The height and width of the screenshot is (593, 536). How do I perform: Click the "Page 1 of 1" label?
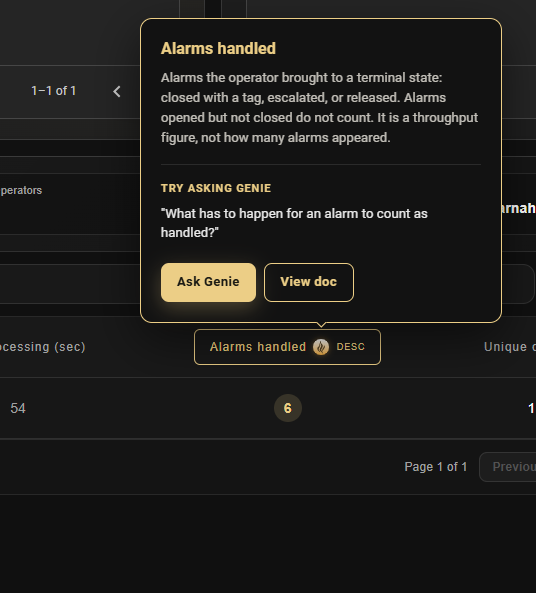435,467
